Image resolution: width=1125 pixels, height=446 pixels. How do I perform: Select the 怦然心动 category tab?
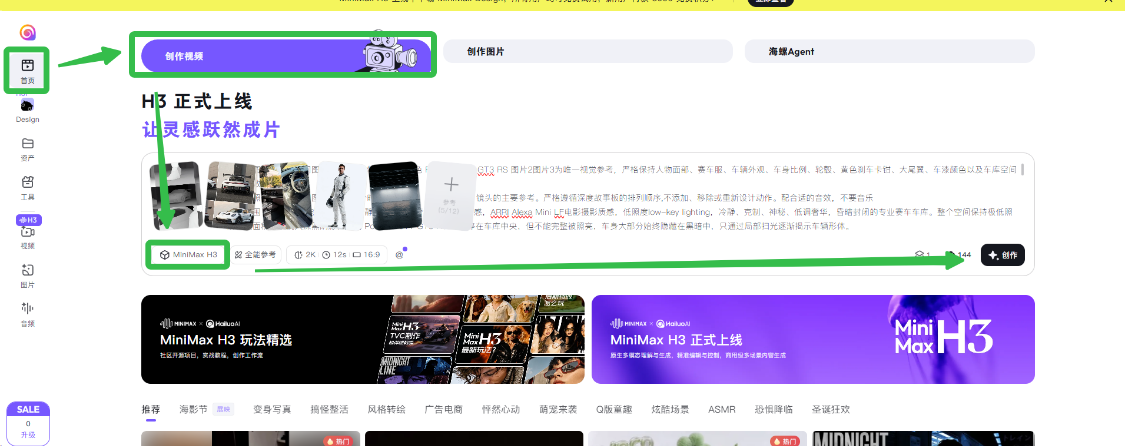tap(501, 409)
